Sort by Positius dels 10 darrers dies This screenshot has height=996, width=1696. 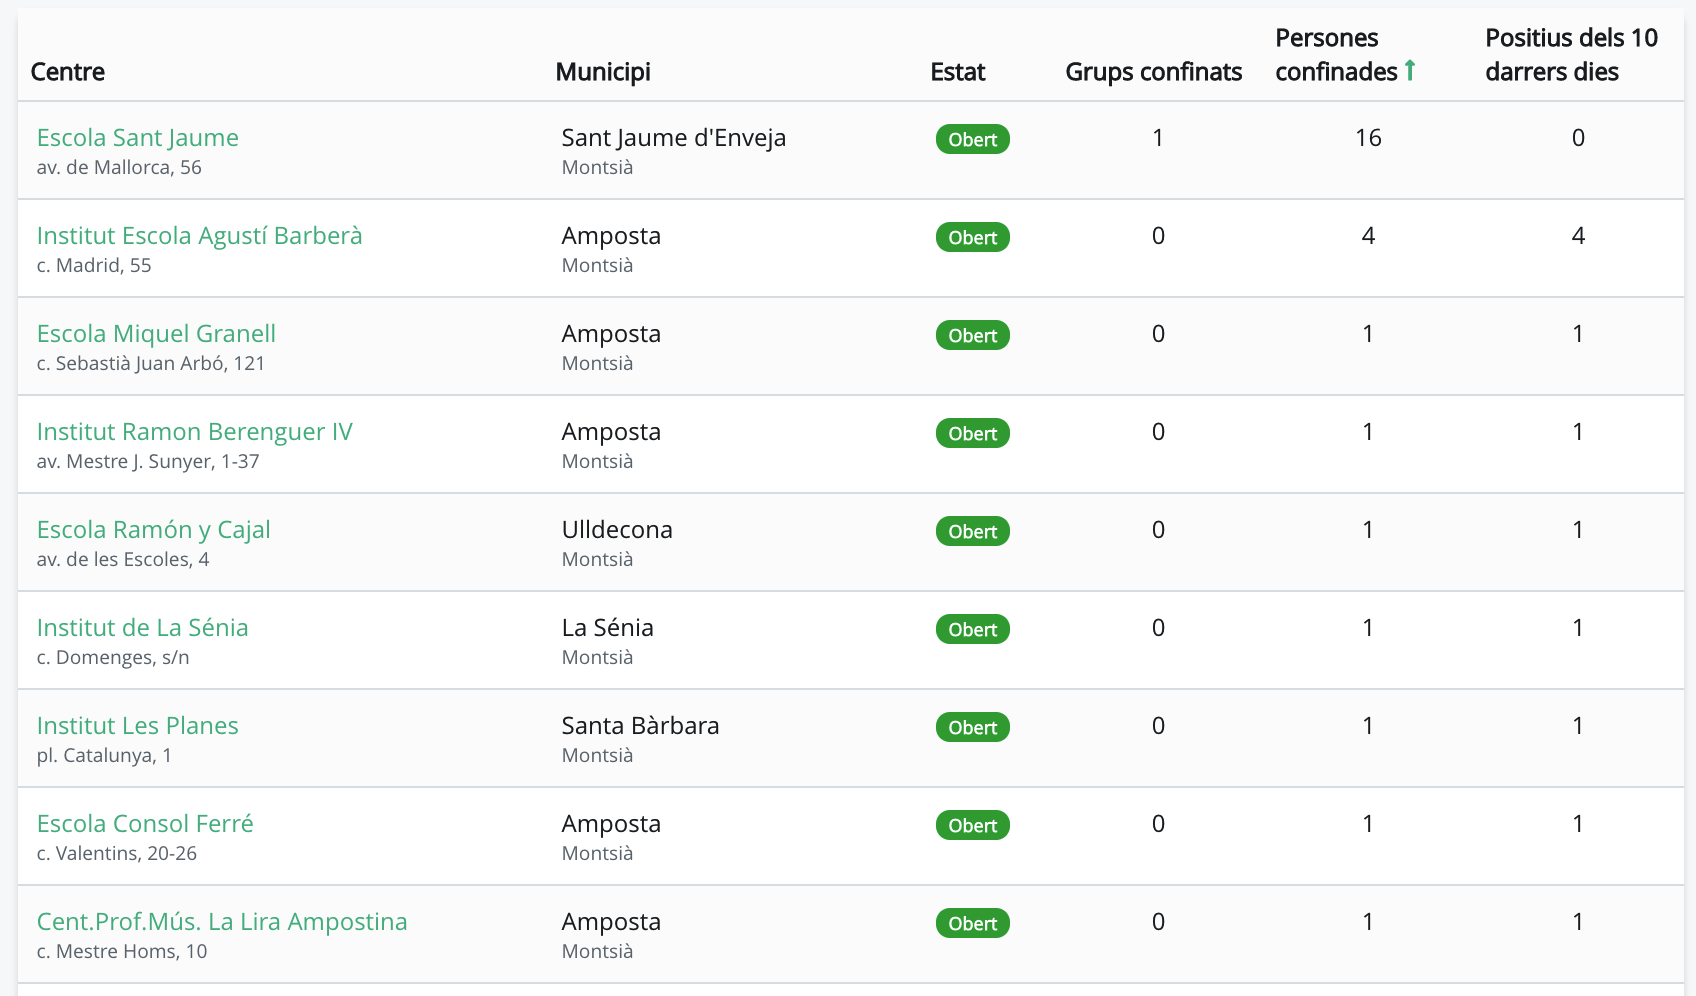click(1572, 55)
